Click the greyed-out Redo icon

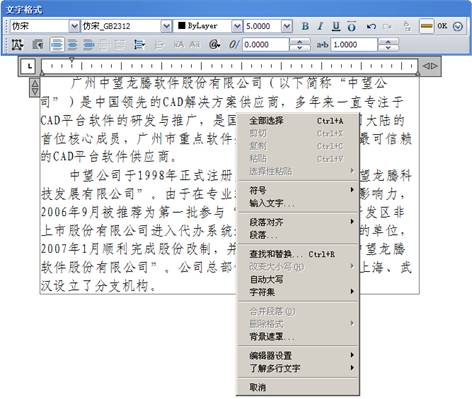[387, 26]
